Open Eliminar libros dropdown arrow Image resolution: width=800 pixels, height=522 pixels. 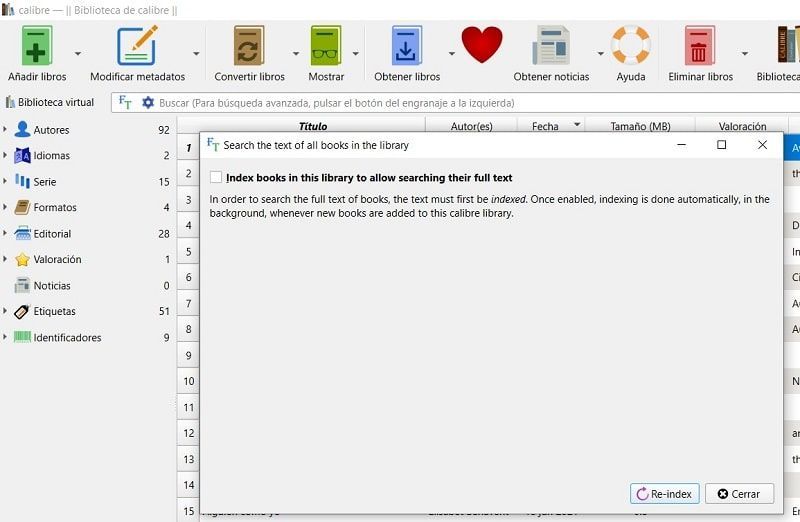pos(745,53)
